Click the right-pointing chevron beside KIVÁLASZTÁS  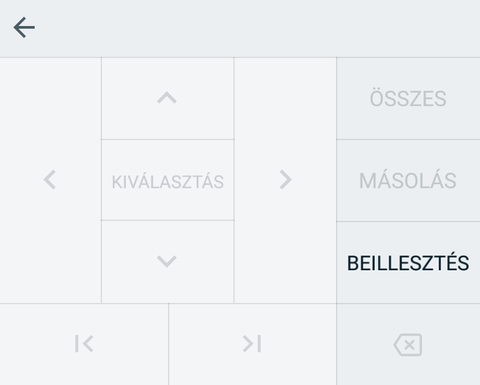click(x=285, y=180)
